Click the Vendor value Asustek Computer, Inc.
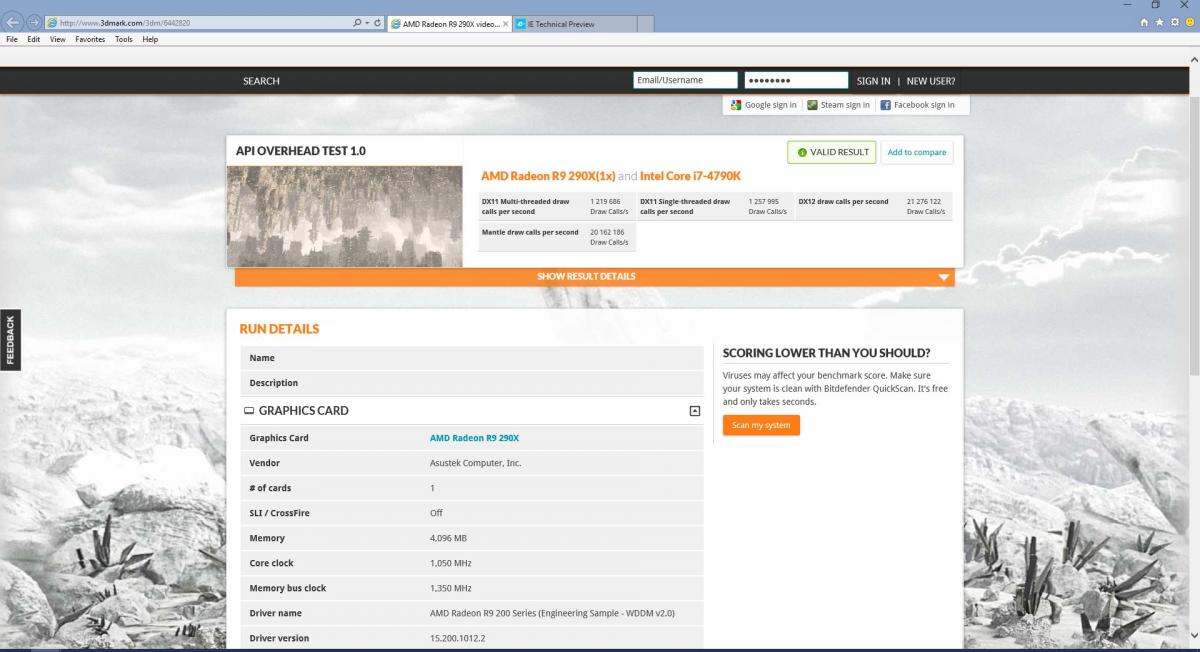The width and height of the screenshot is (1200, 652). [475, 463]
